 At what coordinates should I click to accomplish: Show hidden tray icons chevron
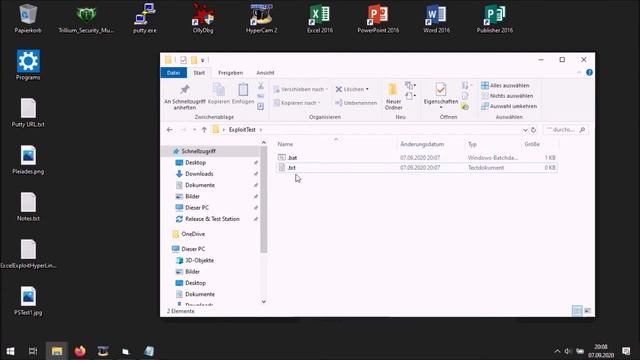pos(557,351)
